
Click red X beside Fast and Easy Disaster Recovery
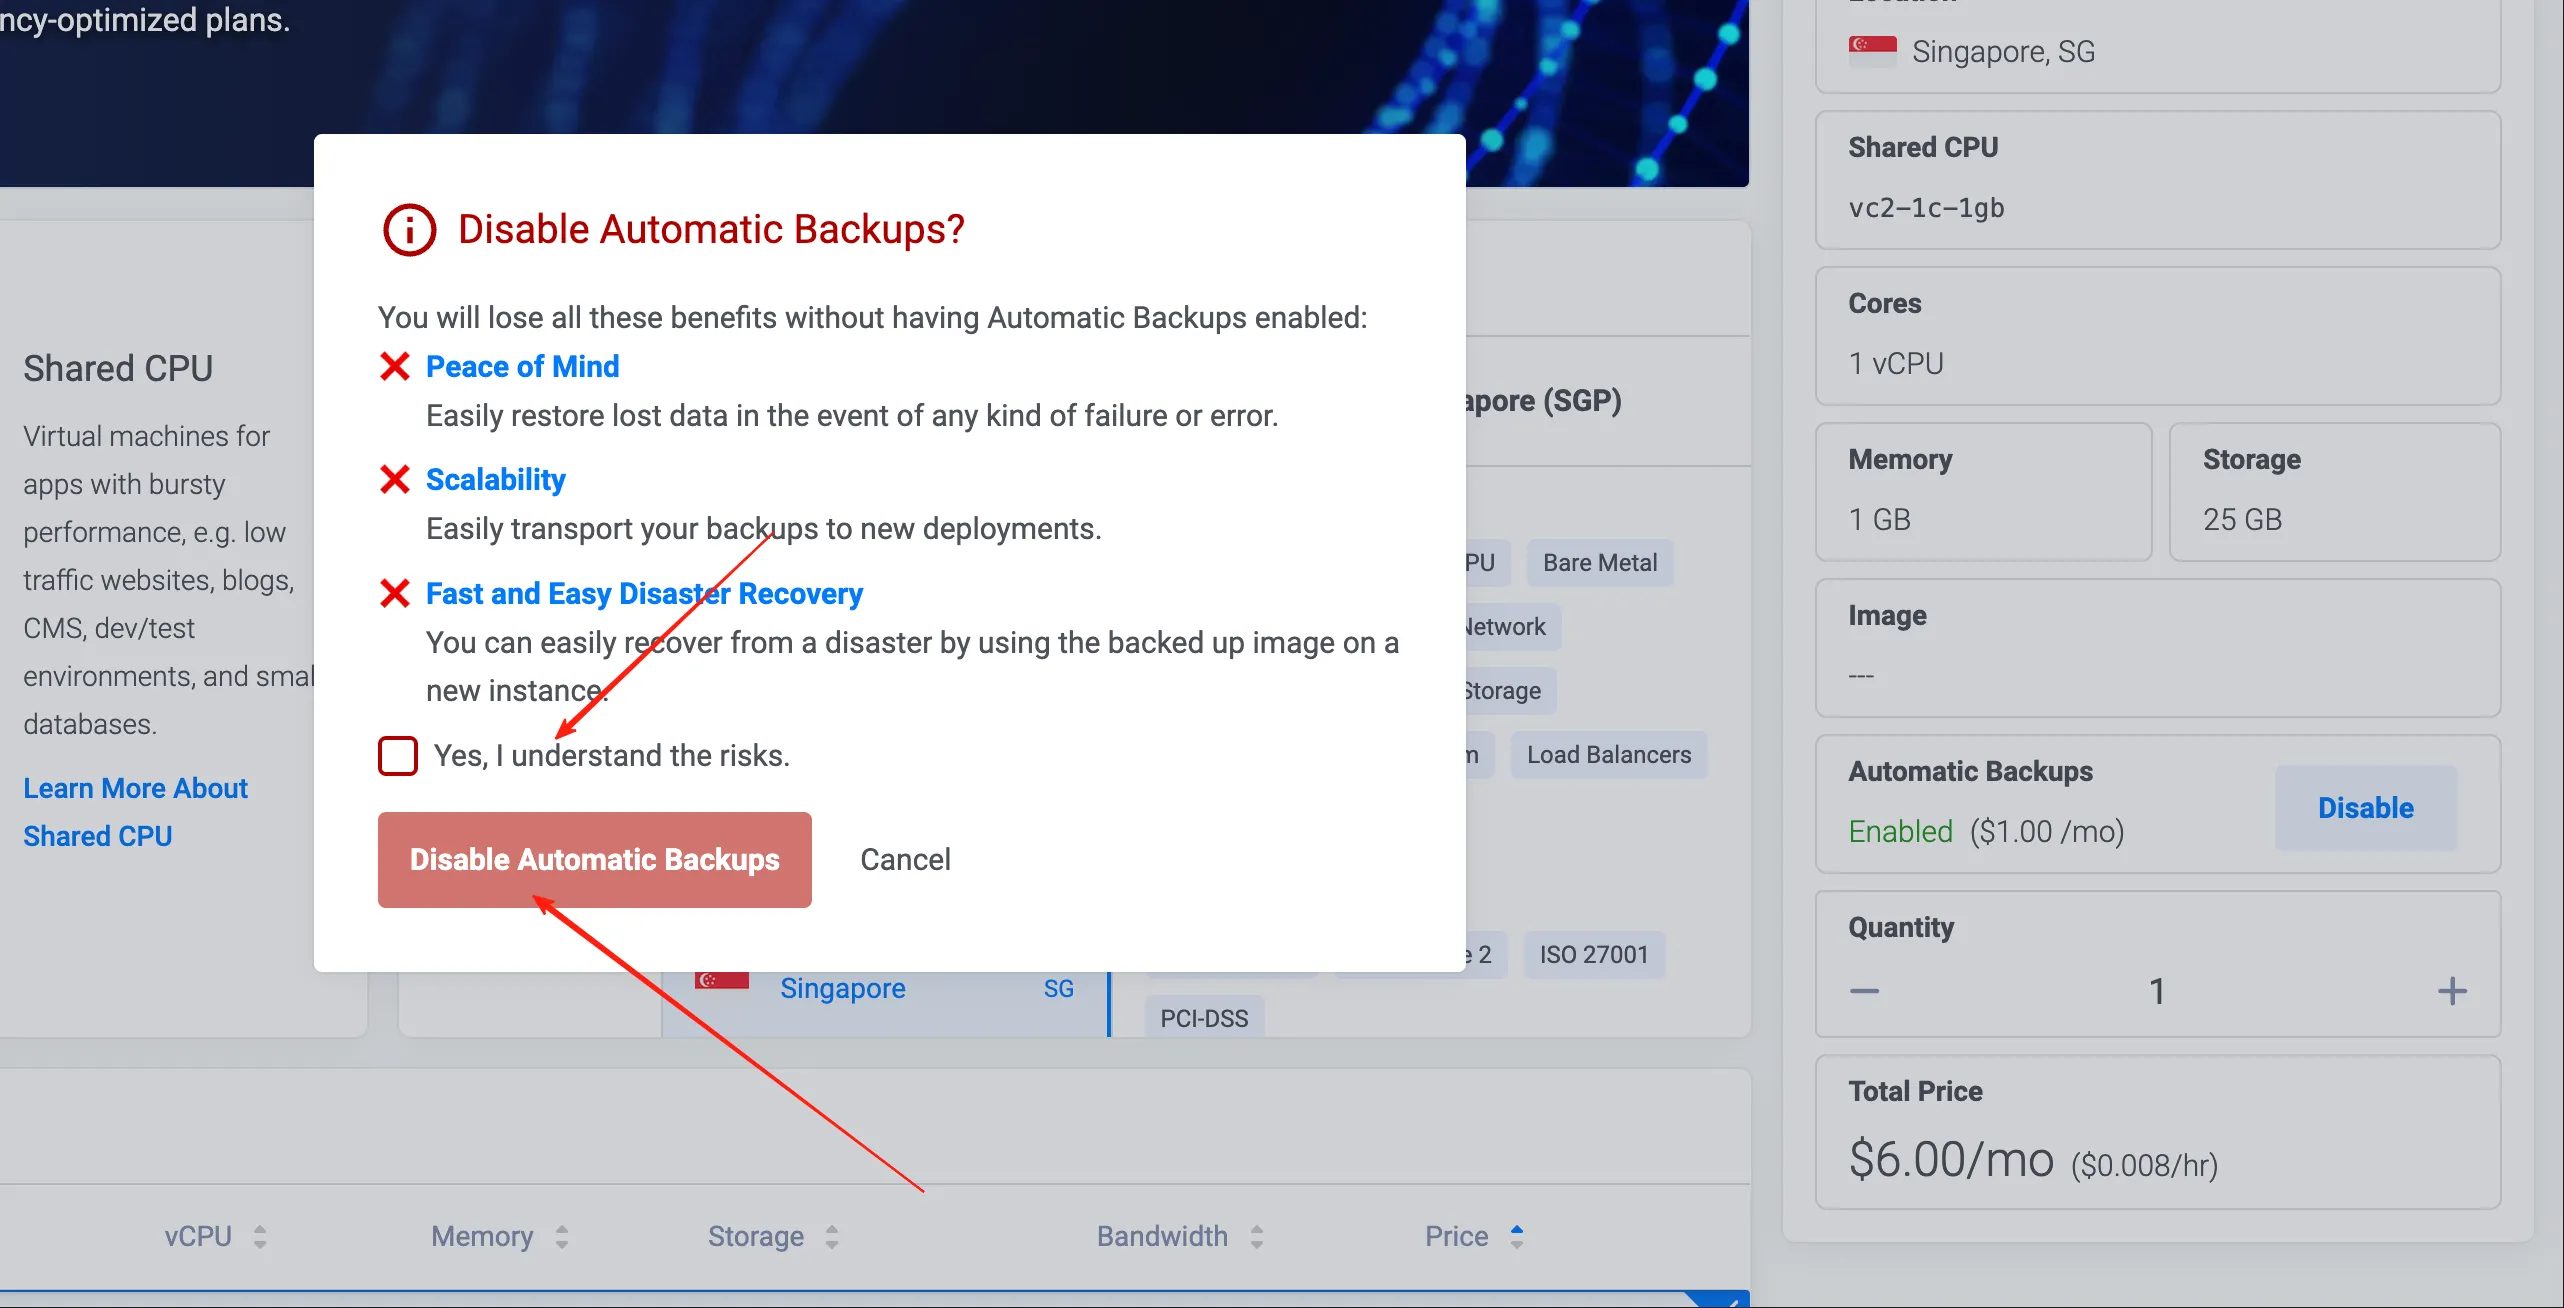click(395, 594)
